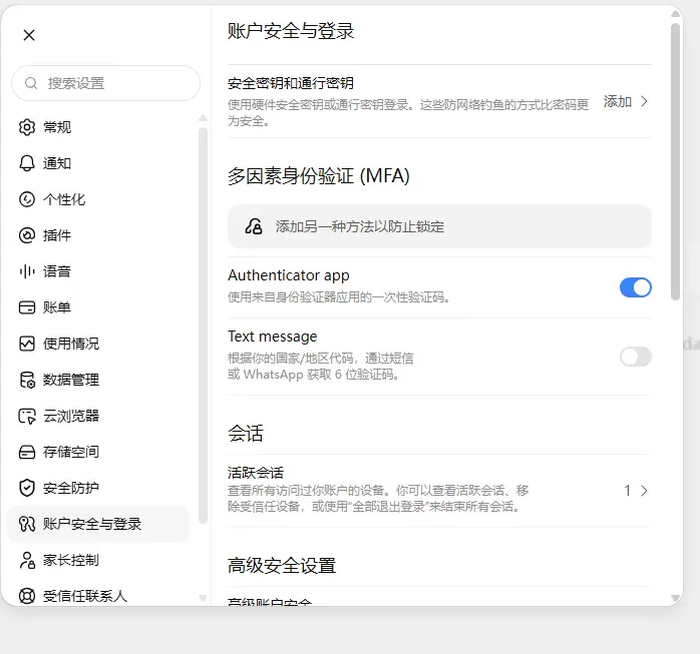Viewport: 700px width, 654px height.
Task: Click the 安全防护 shield icon
Action: [27, 488]
